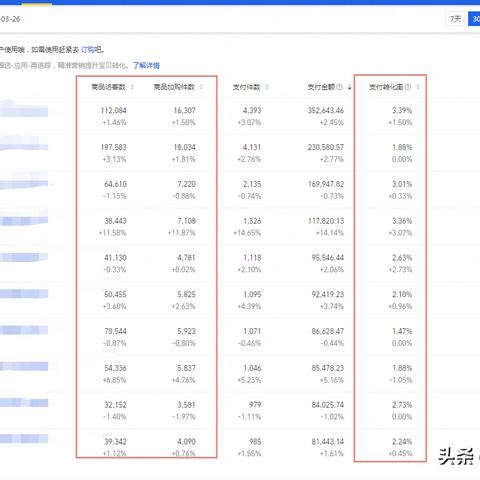The width and height of the screenshot is (480, 480).
Task: Select conversion rate value 2.63%
Action: [x=402, y=257]
